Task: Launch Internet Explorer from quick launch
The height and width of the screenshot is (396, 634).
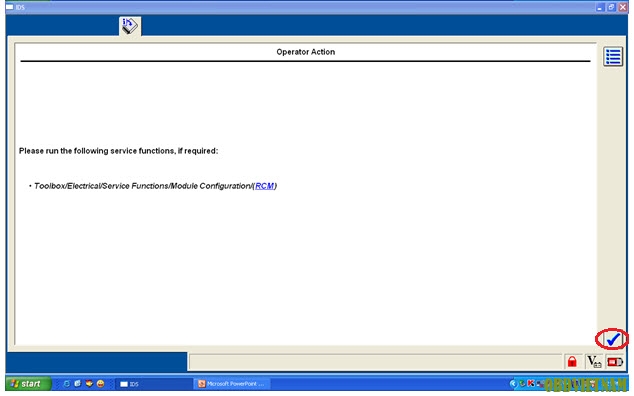Action: coord(67,383)
